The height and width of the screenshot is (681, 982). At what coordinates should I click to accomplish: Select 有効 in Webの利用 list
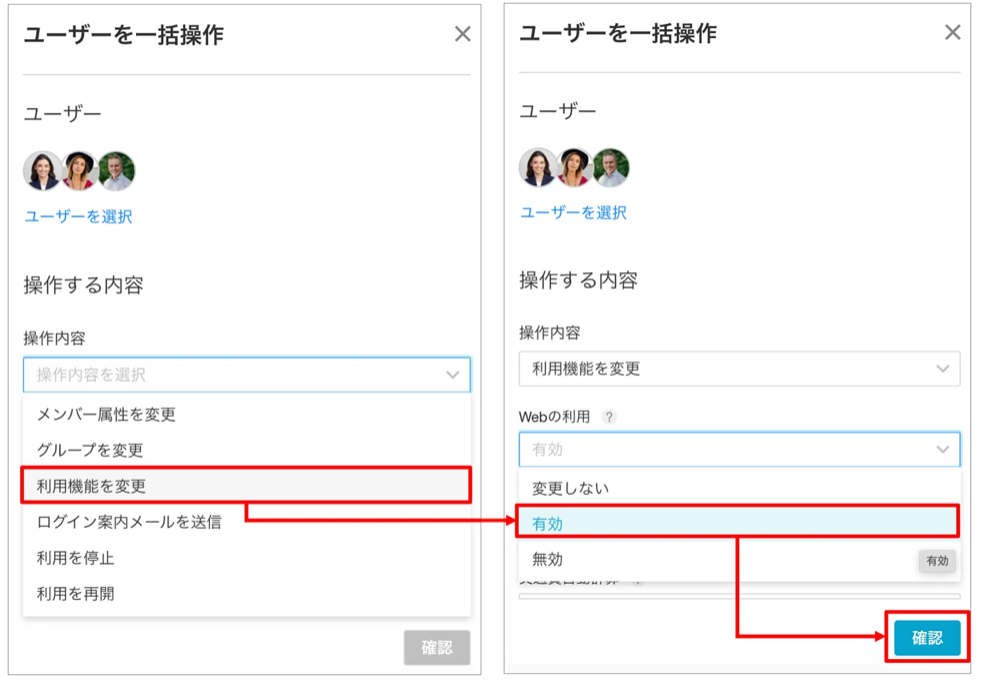[738, 523]
